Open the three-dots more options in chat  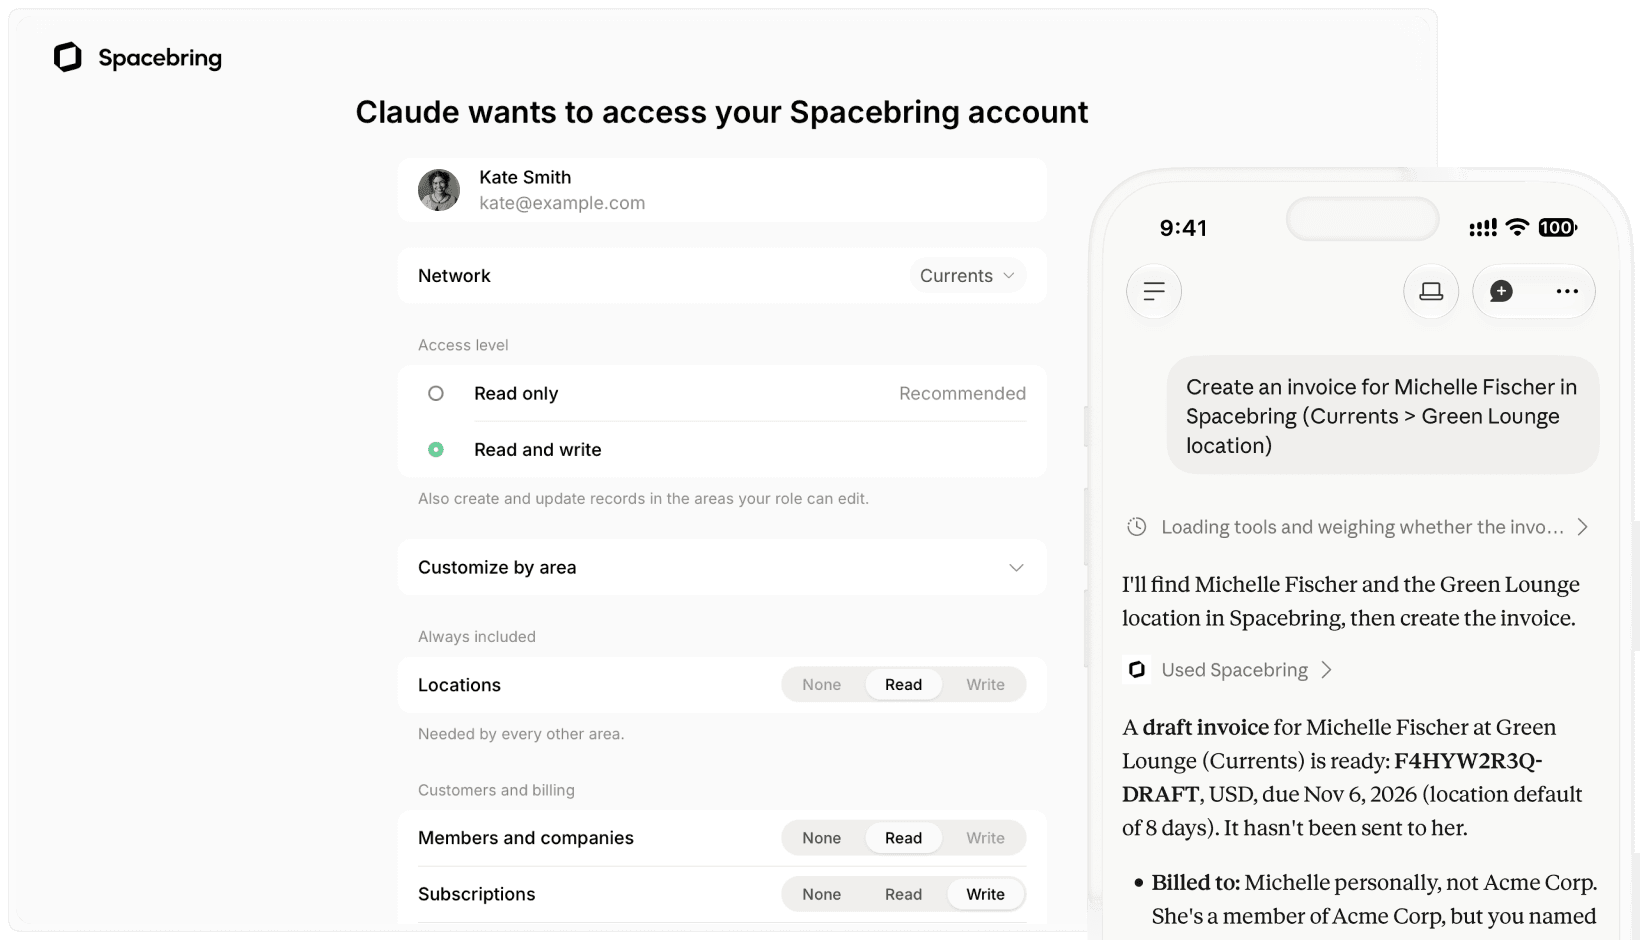point(1567,291)
